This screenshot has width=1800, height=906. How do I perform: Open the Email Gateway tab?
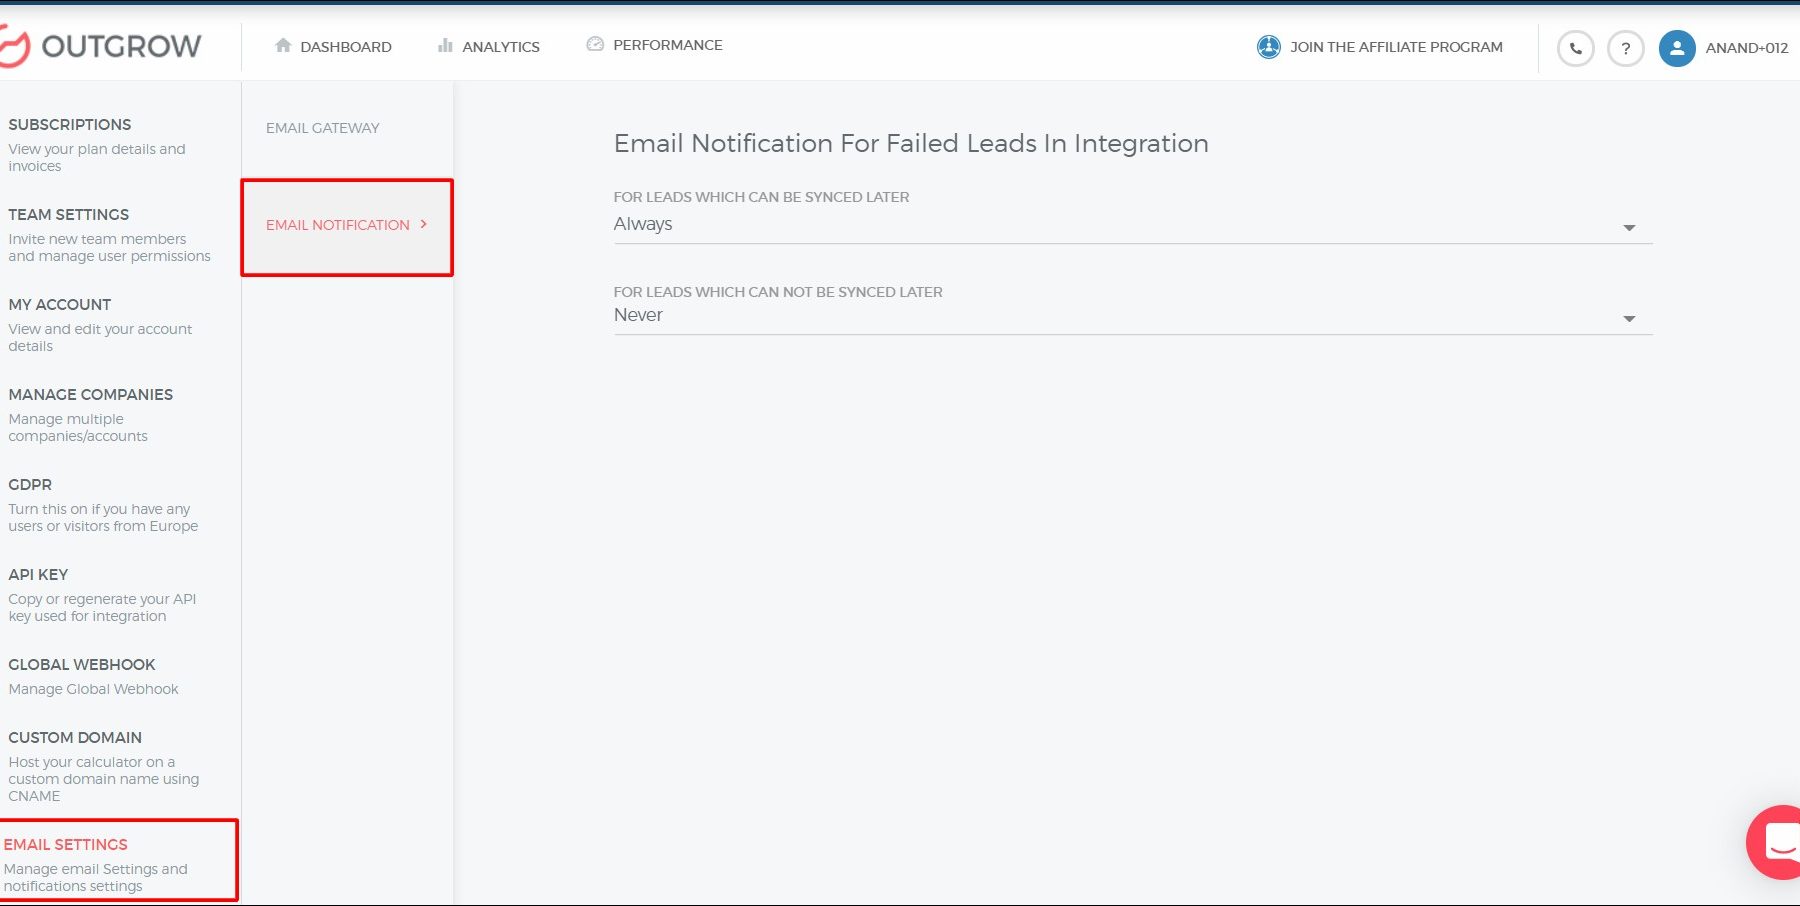point(323,128)
